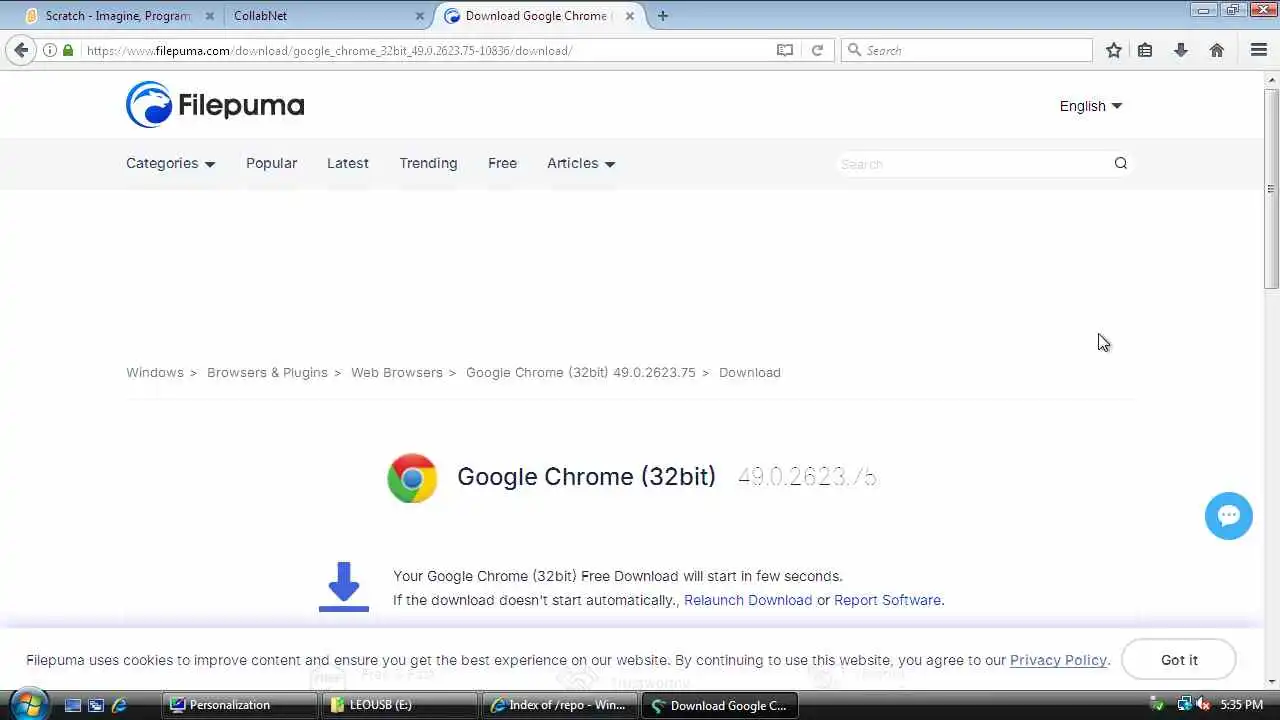1280x720 pixels.
Task: Click the Report Software link
Action: click(x=887, y=600)
